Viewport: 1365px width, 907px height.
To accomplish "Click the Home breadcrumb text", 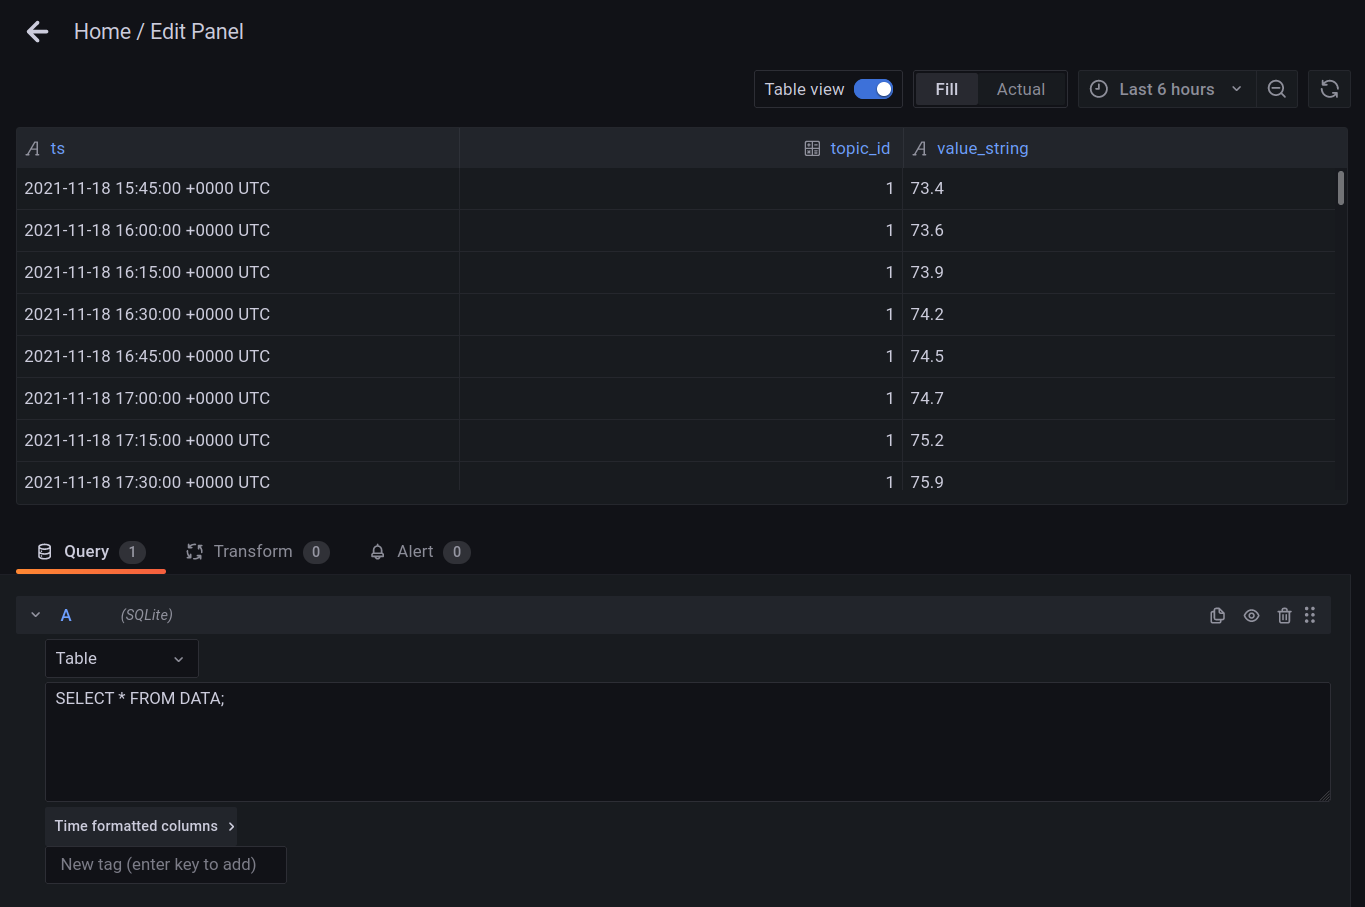I will [102, 32].
